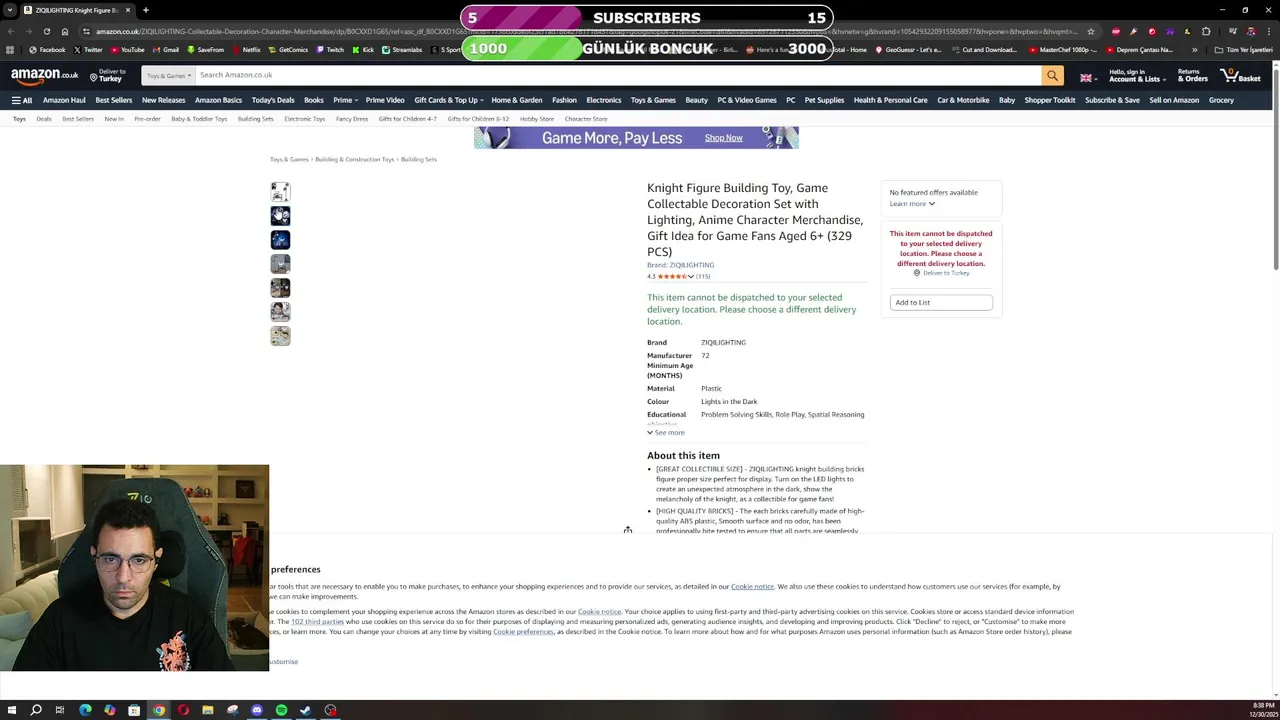The image size is (1280, 720).
Task: Bookmark the page with the star icon
Action: pos(1091,31)
